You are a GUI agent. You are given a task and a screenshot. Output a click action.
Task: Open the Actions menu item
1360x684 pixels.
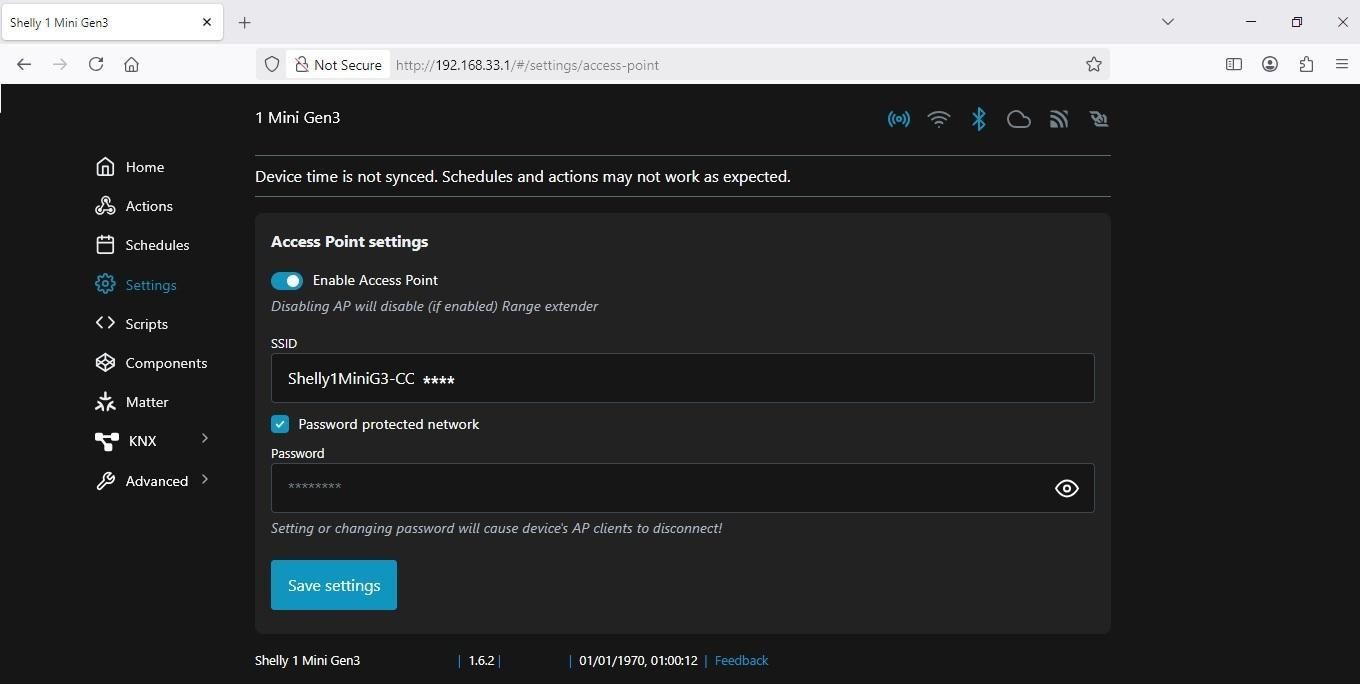149,206
